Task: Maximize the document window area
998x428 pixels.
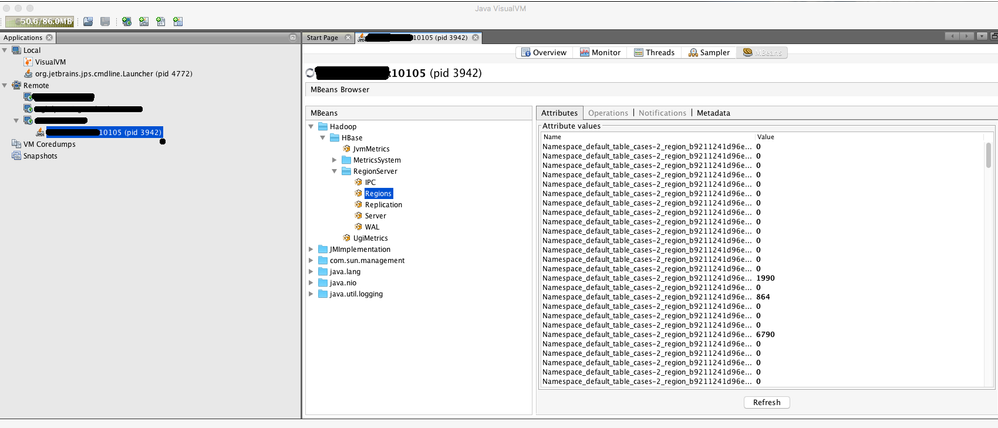Action: point(992,36)
